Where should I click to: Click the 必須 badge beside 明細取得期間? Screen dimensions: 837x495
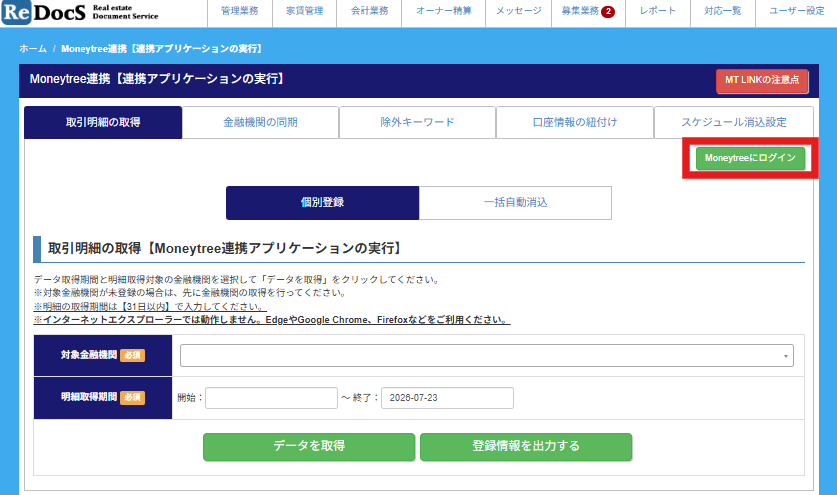pos(132,397)
